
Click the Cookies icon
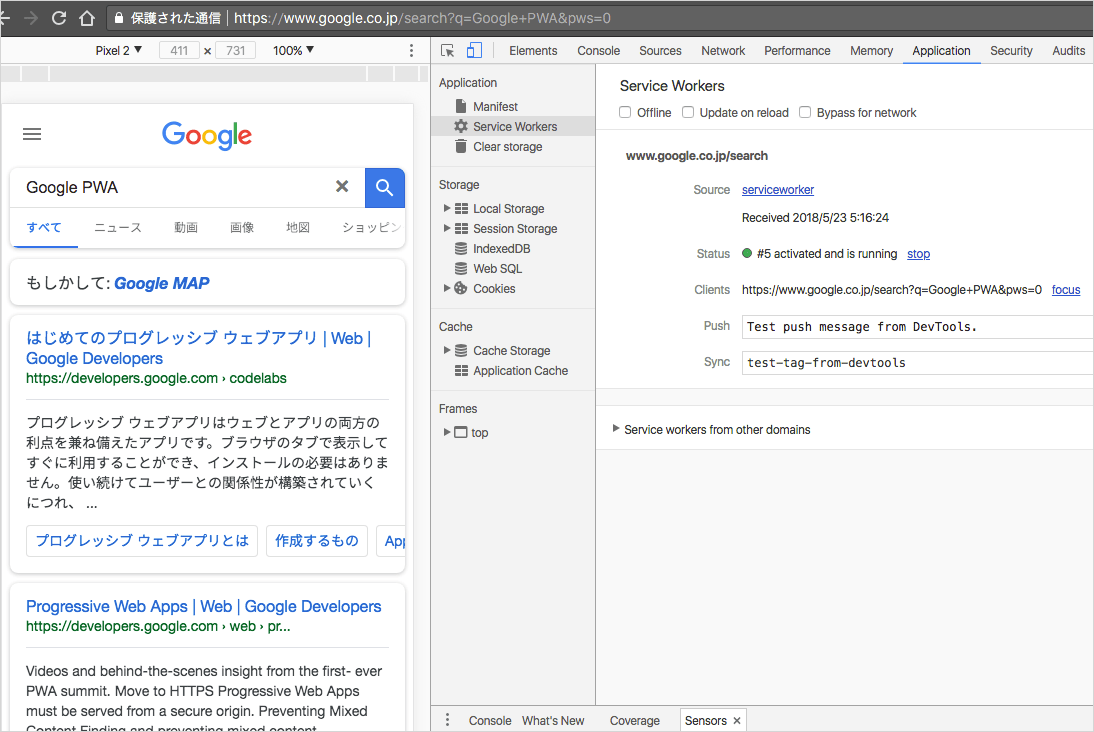[460, 288]
